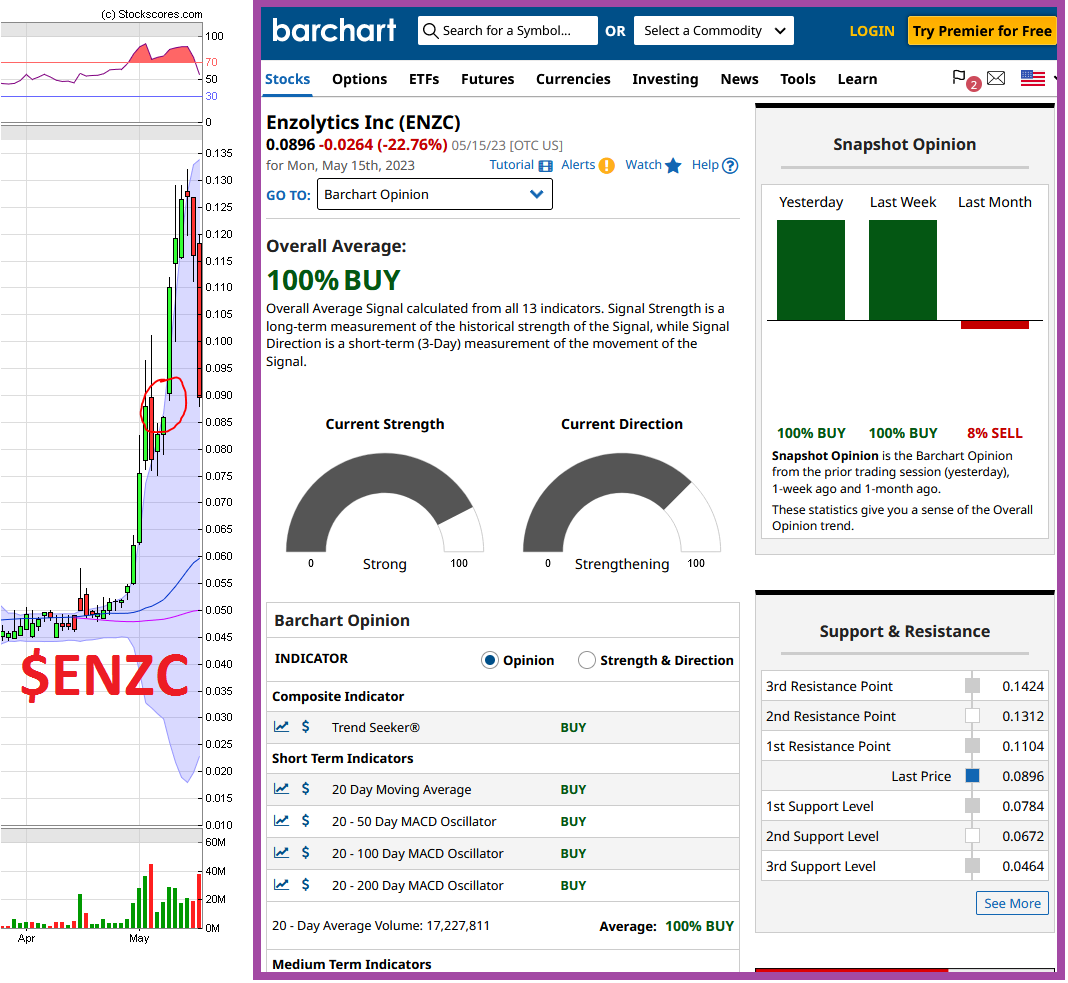This screenshot has height=983, width=1068.
Task: Switch to the Options tab
Action: (359, 79)
